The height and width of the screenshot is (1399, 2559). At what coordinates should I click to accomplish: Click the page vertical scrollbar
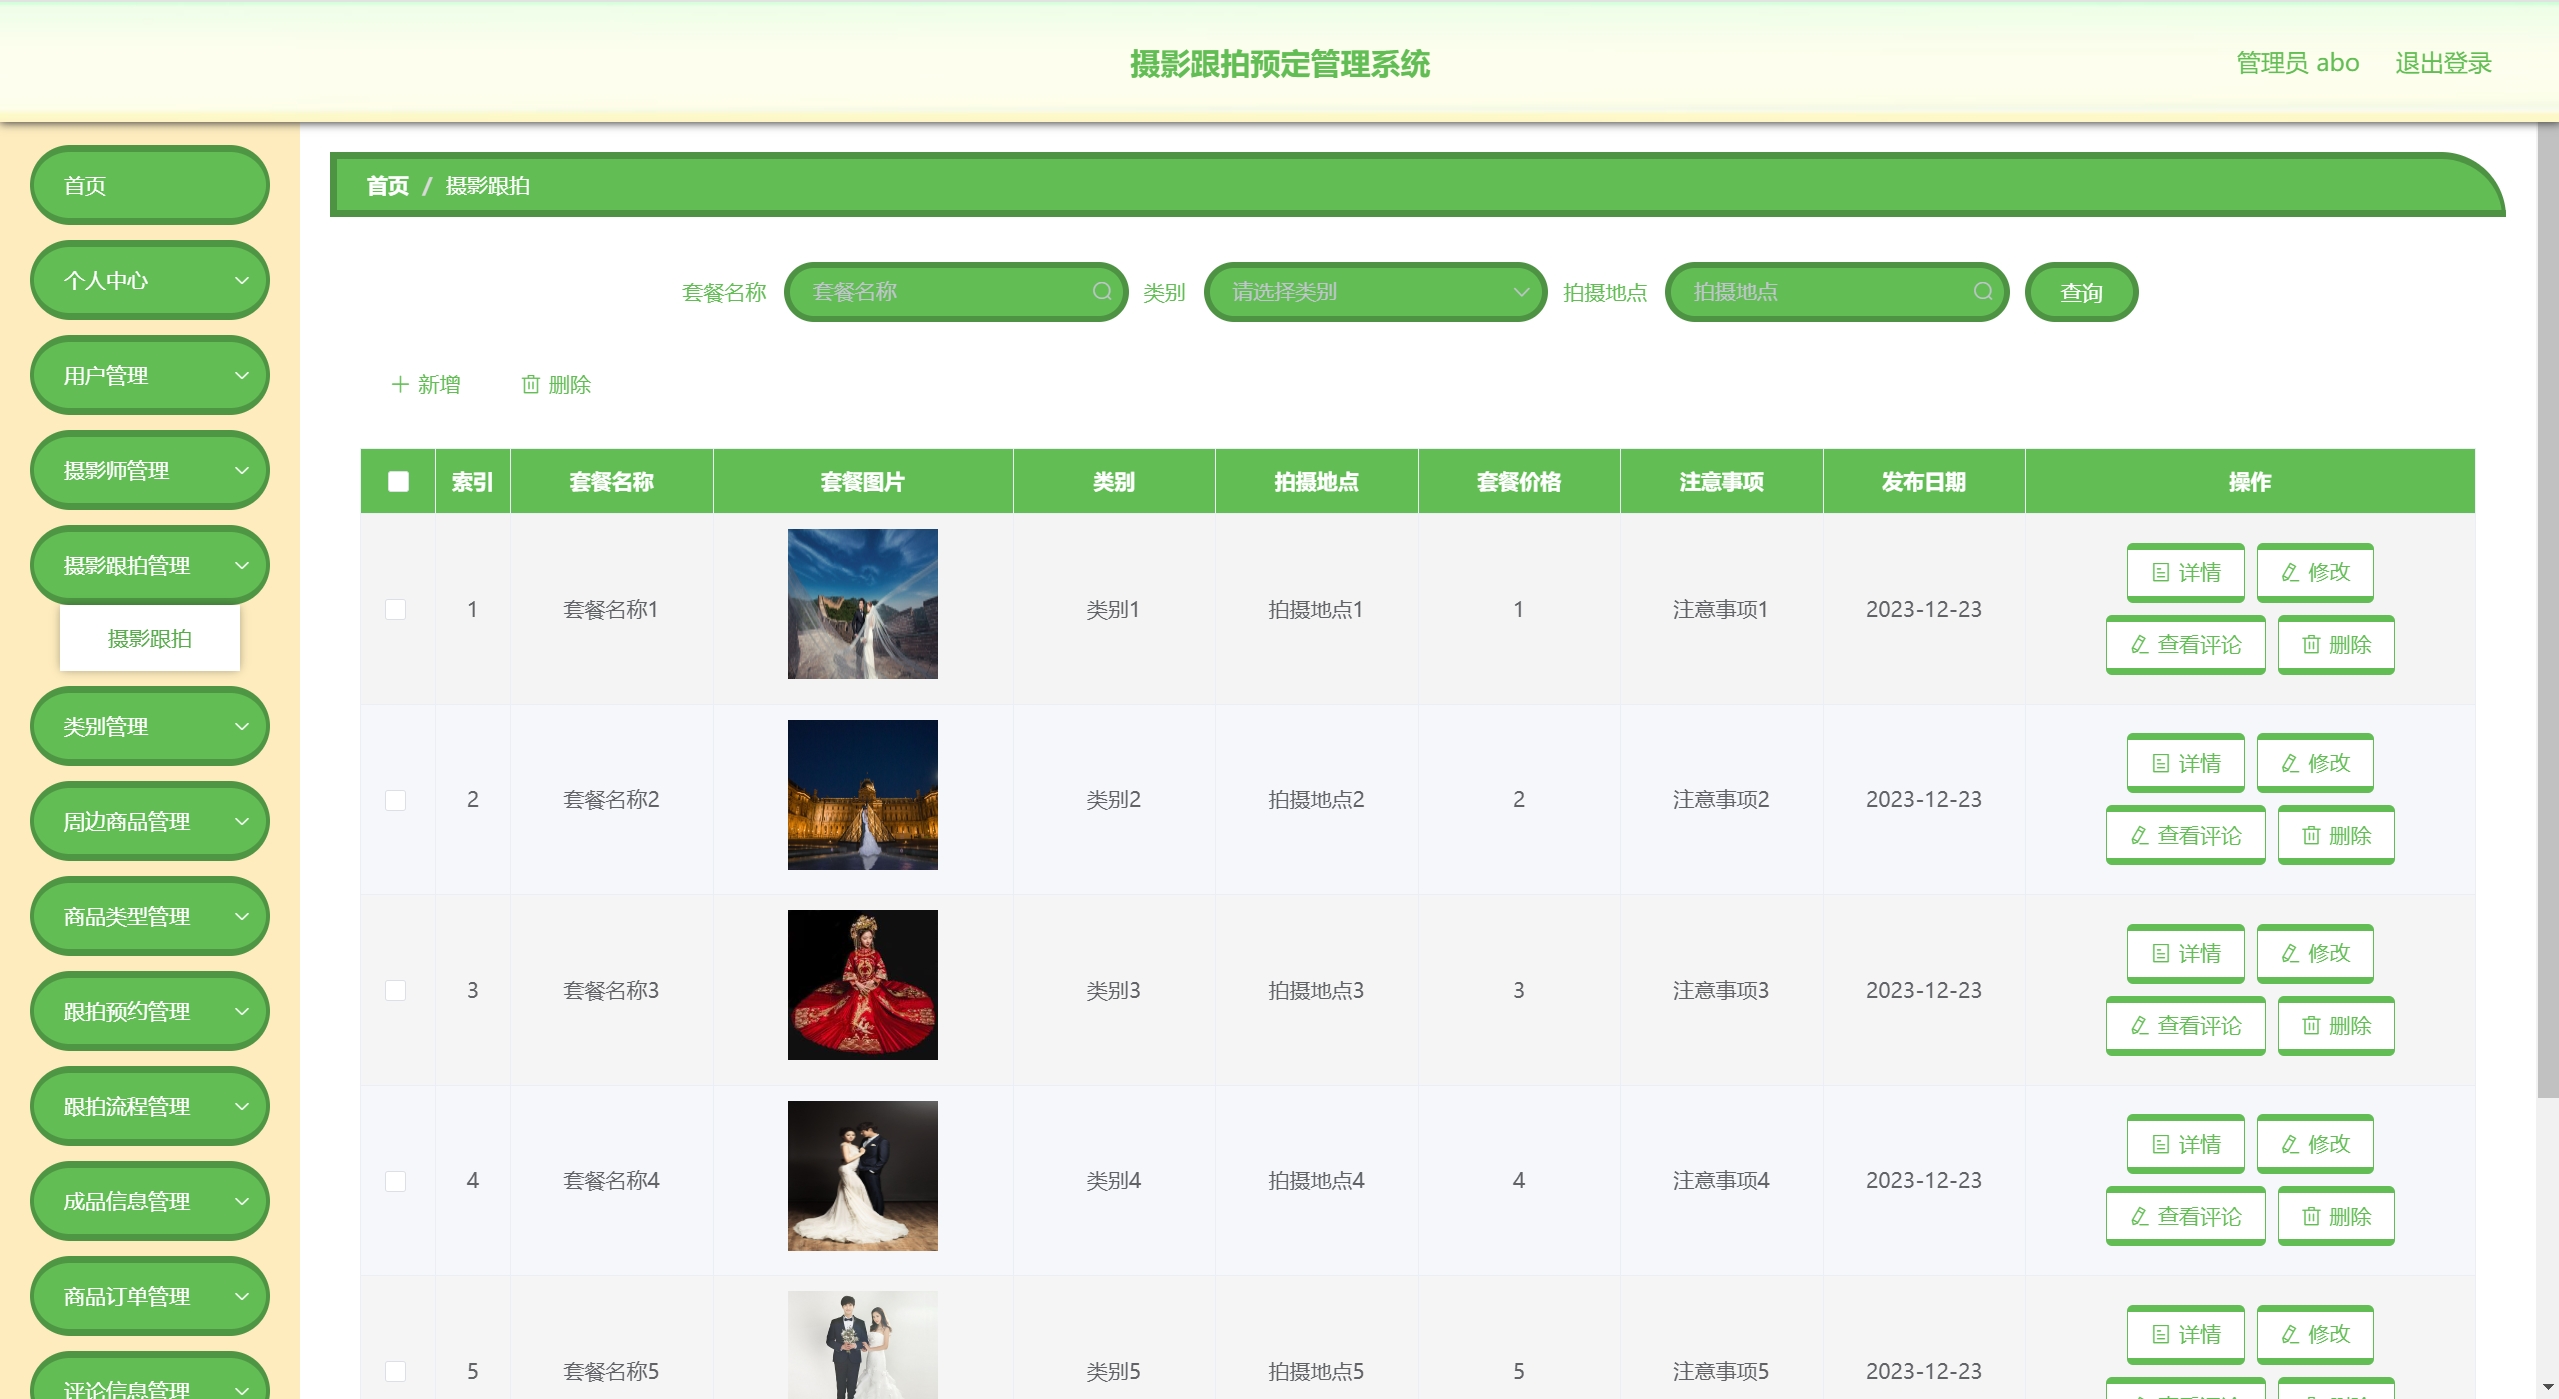[x=2547, y=600]
